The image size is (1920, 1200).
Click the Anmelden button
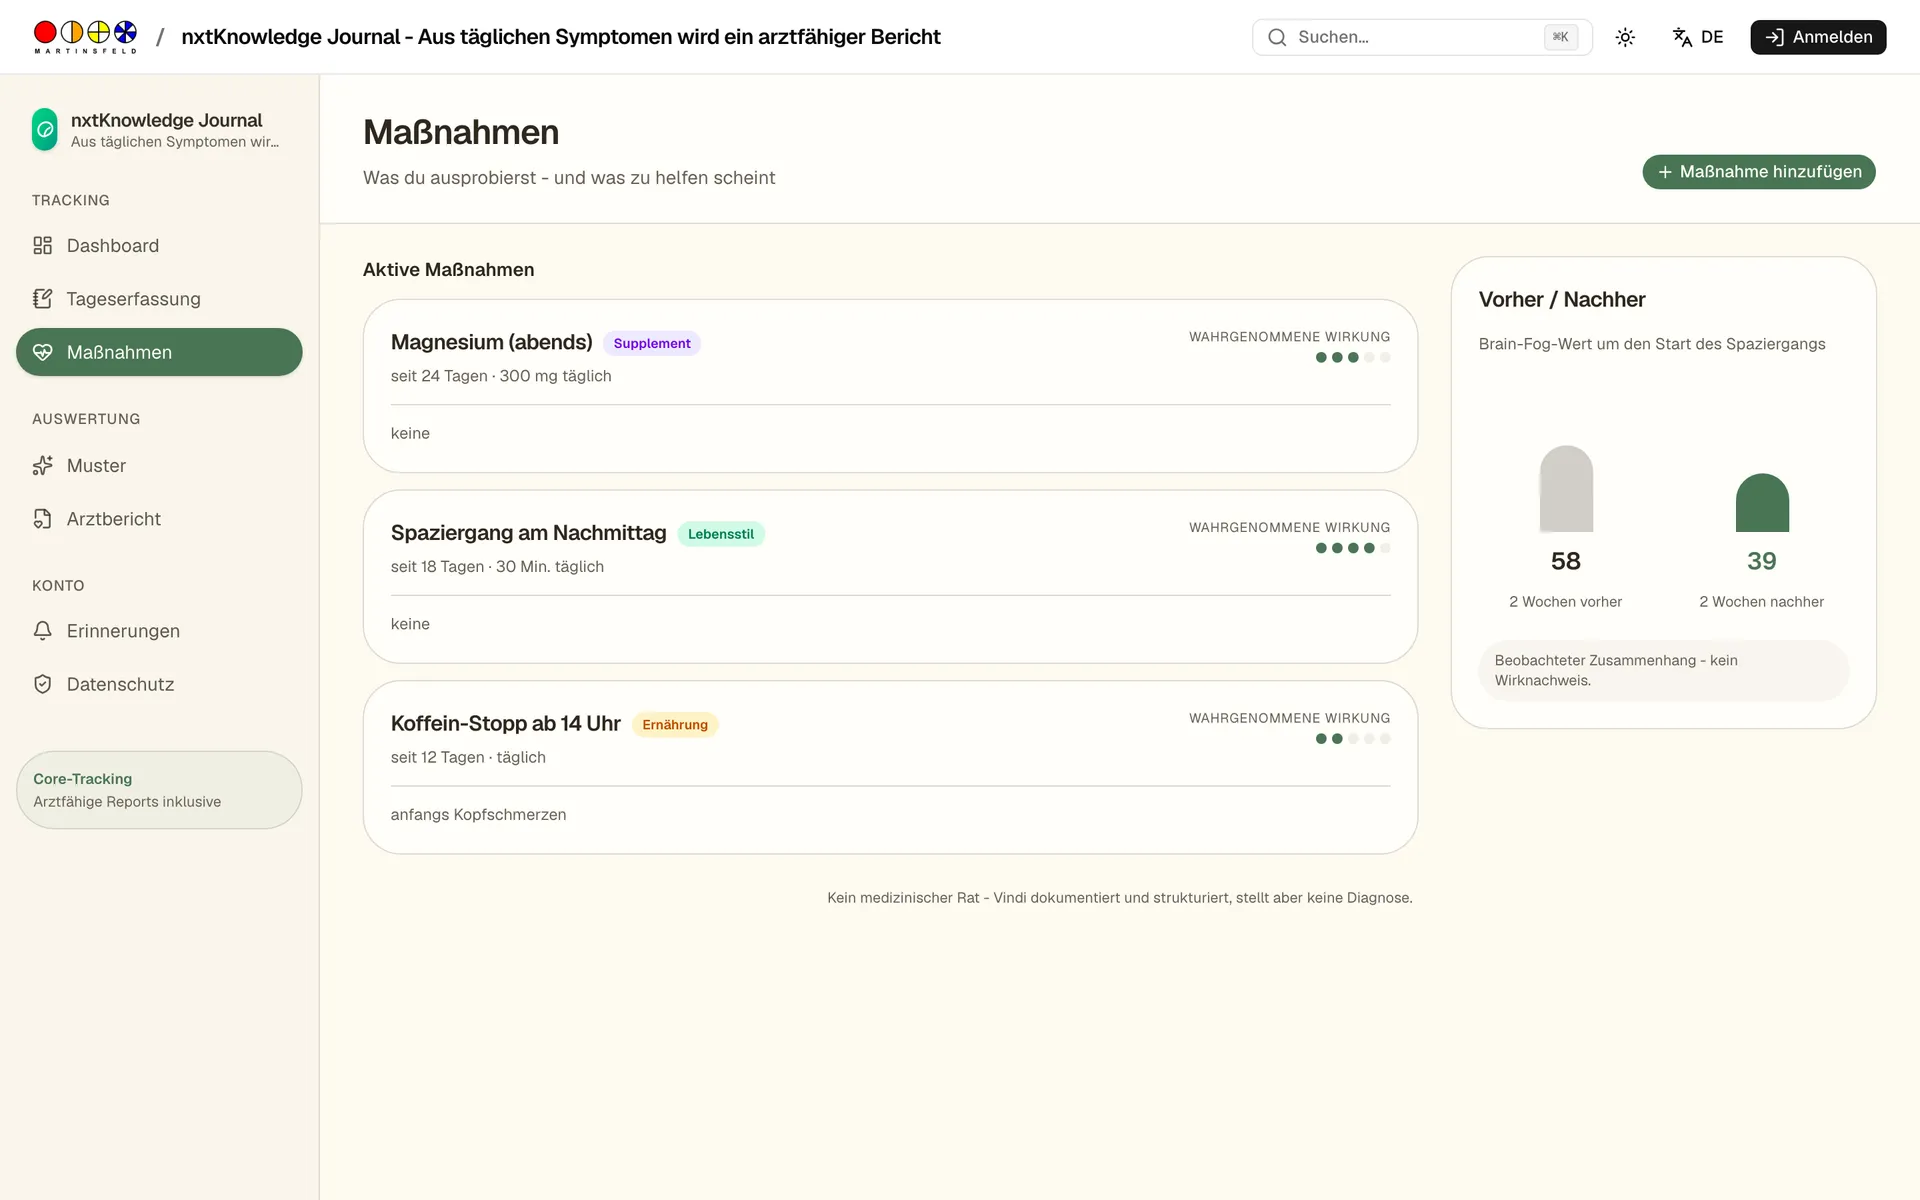click(1818, 37)
